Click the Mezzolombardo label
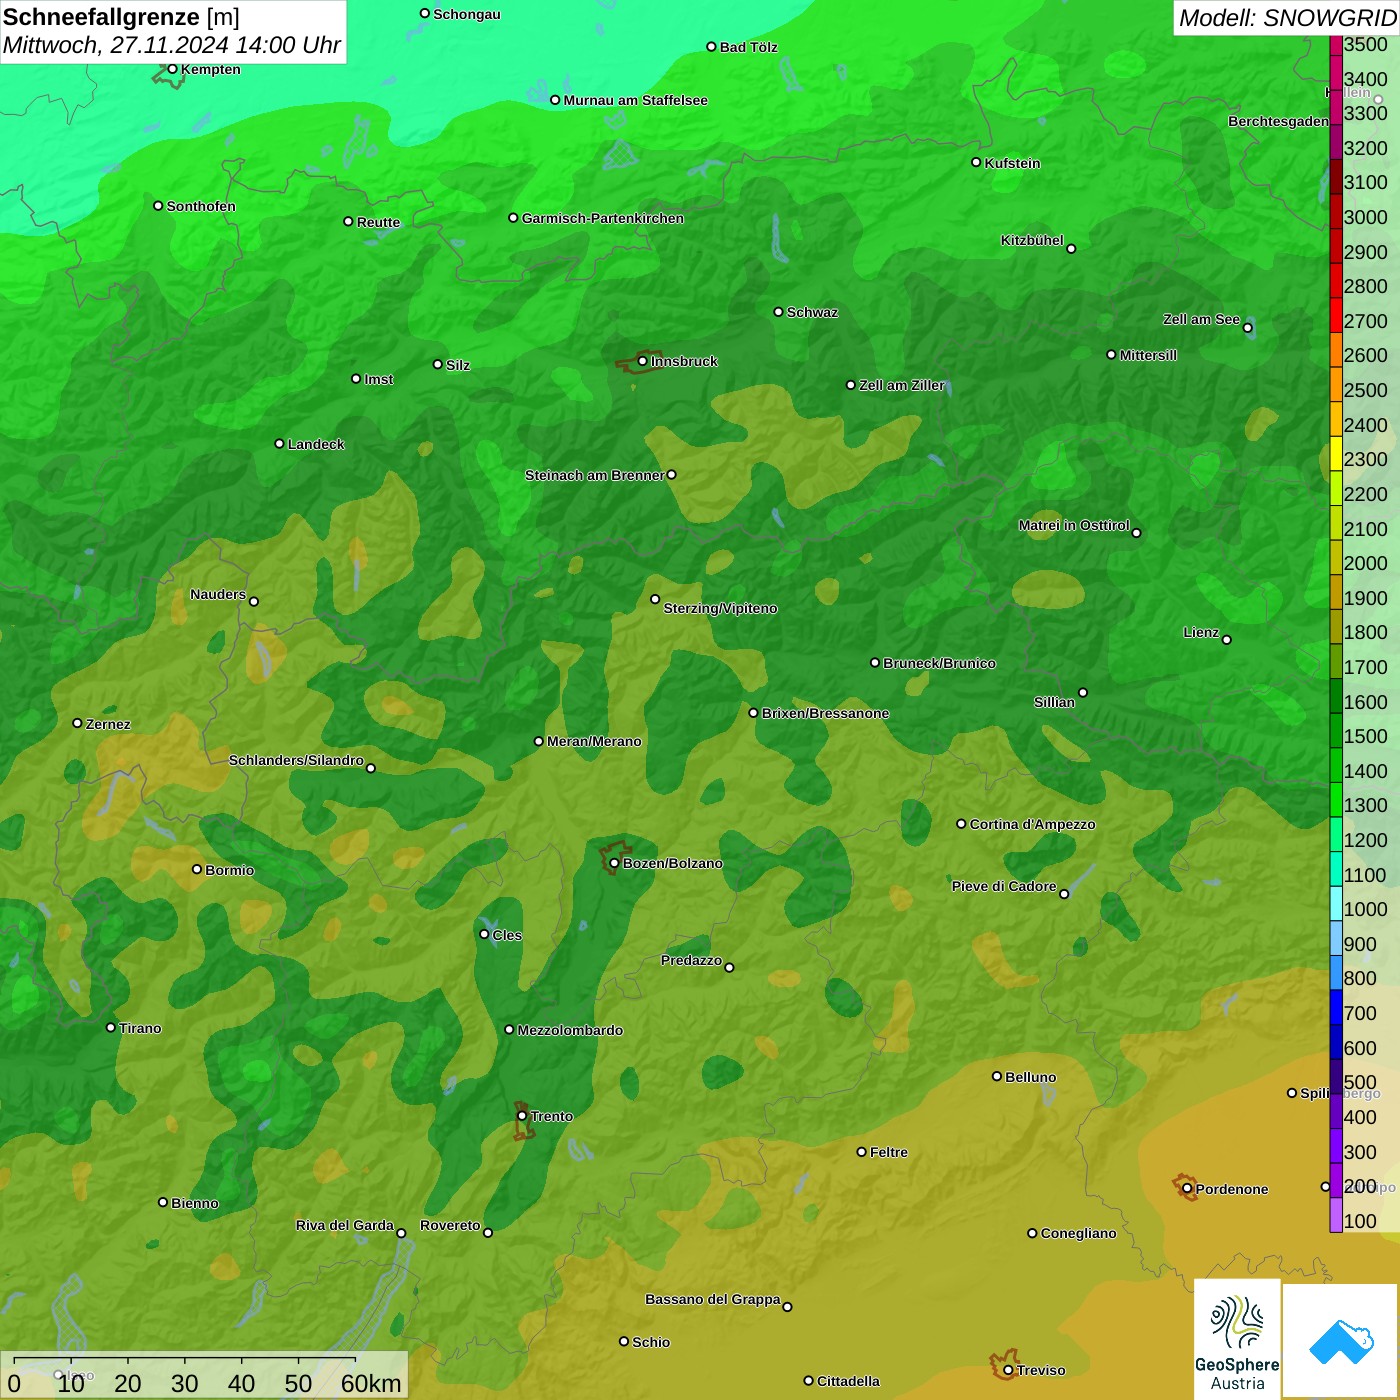Screen dimensions: 1400x1400 (570, 1030)
